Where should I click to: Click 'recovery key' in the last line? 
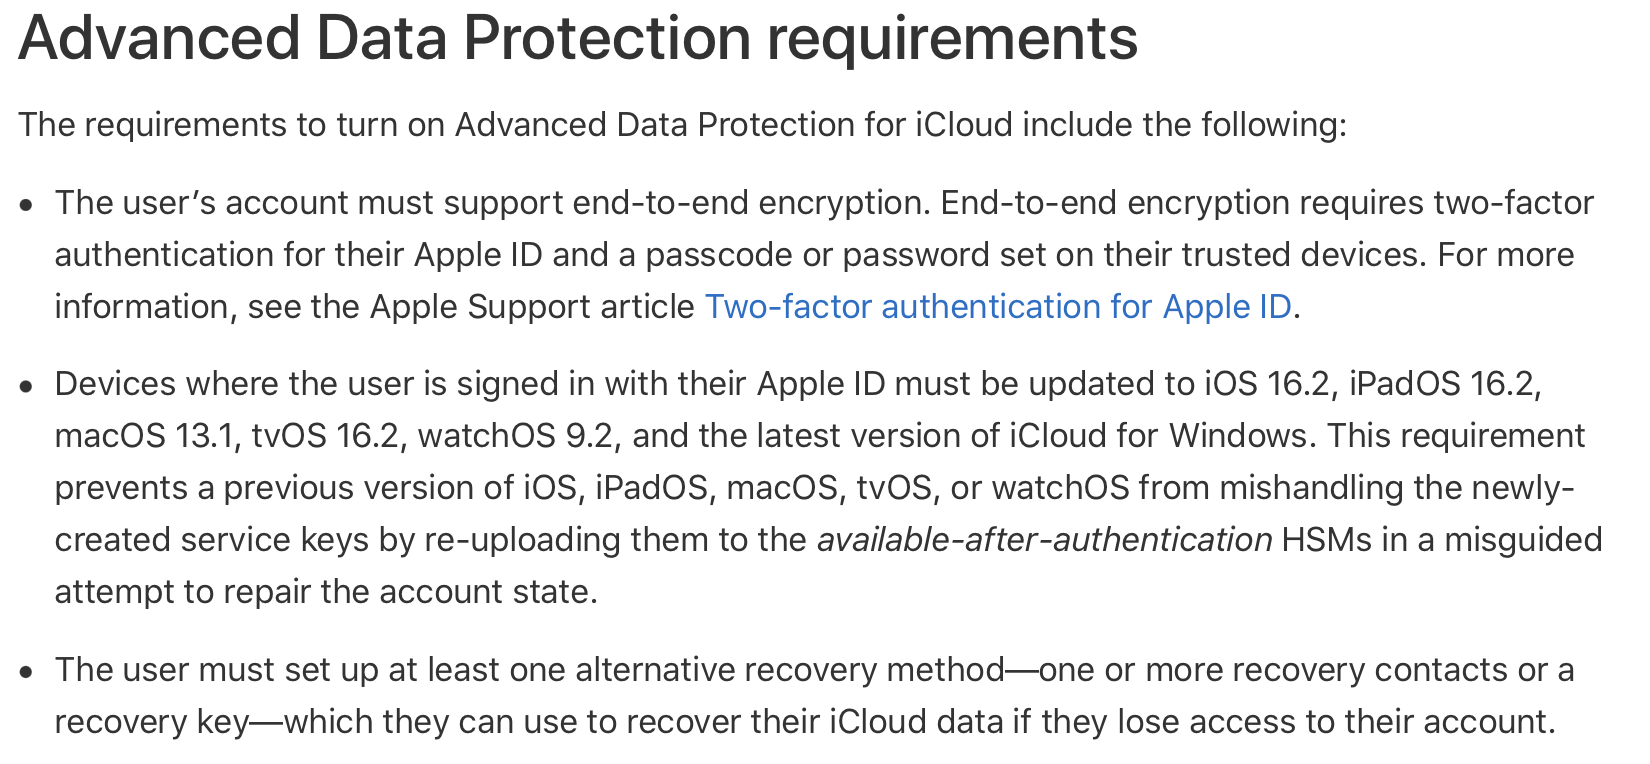pyautogui.click(x=151, y=722)
